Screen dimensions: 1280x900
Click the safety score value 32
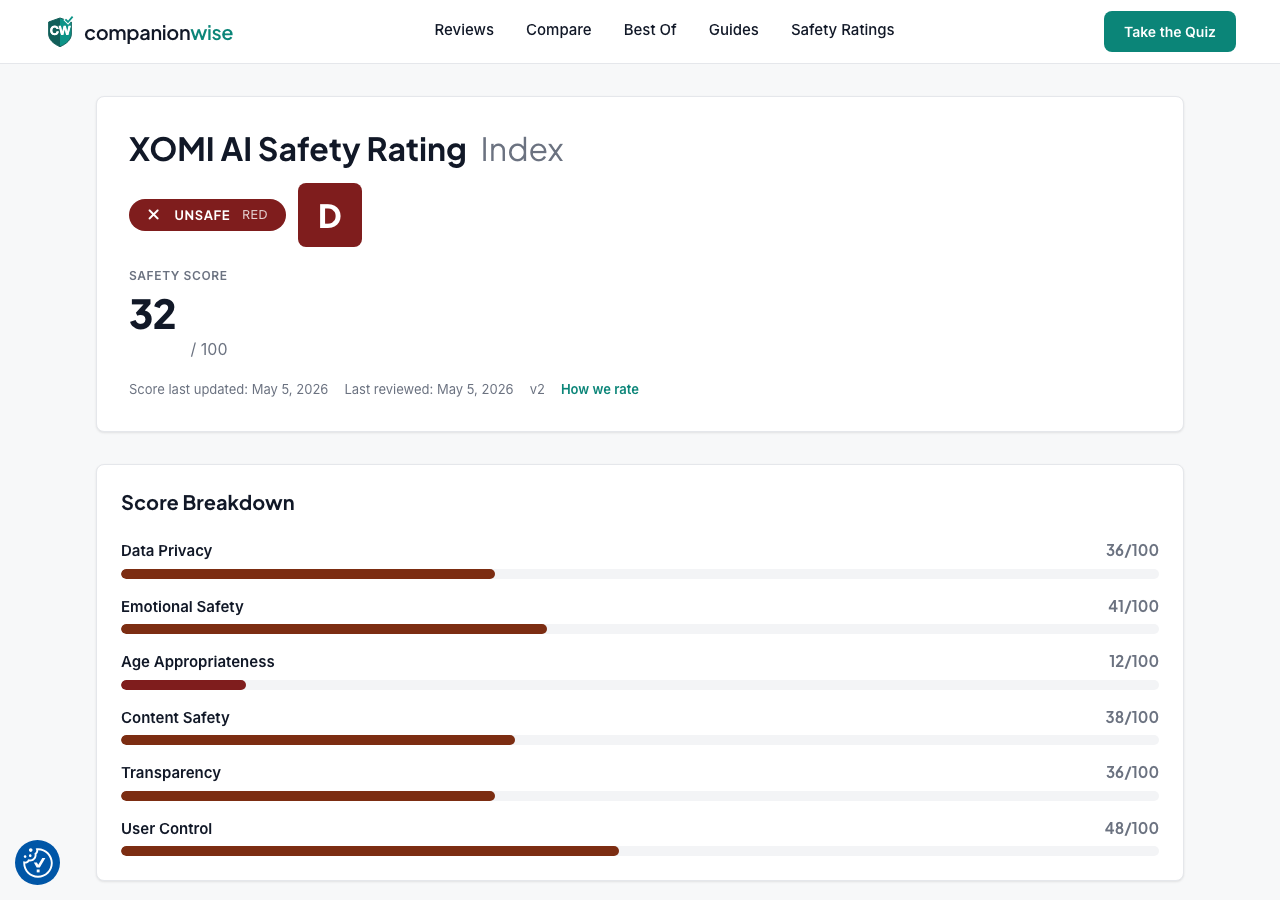tap(153, 315)
